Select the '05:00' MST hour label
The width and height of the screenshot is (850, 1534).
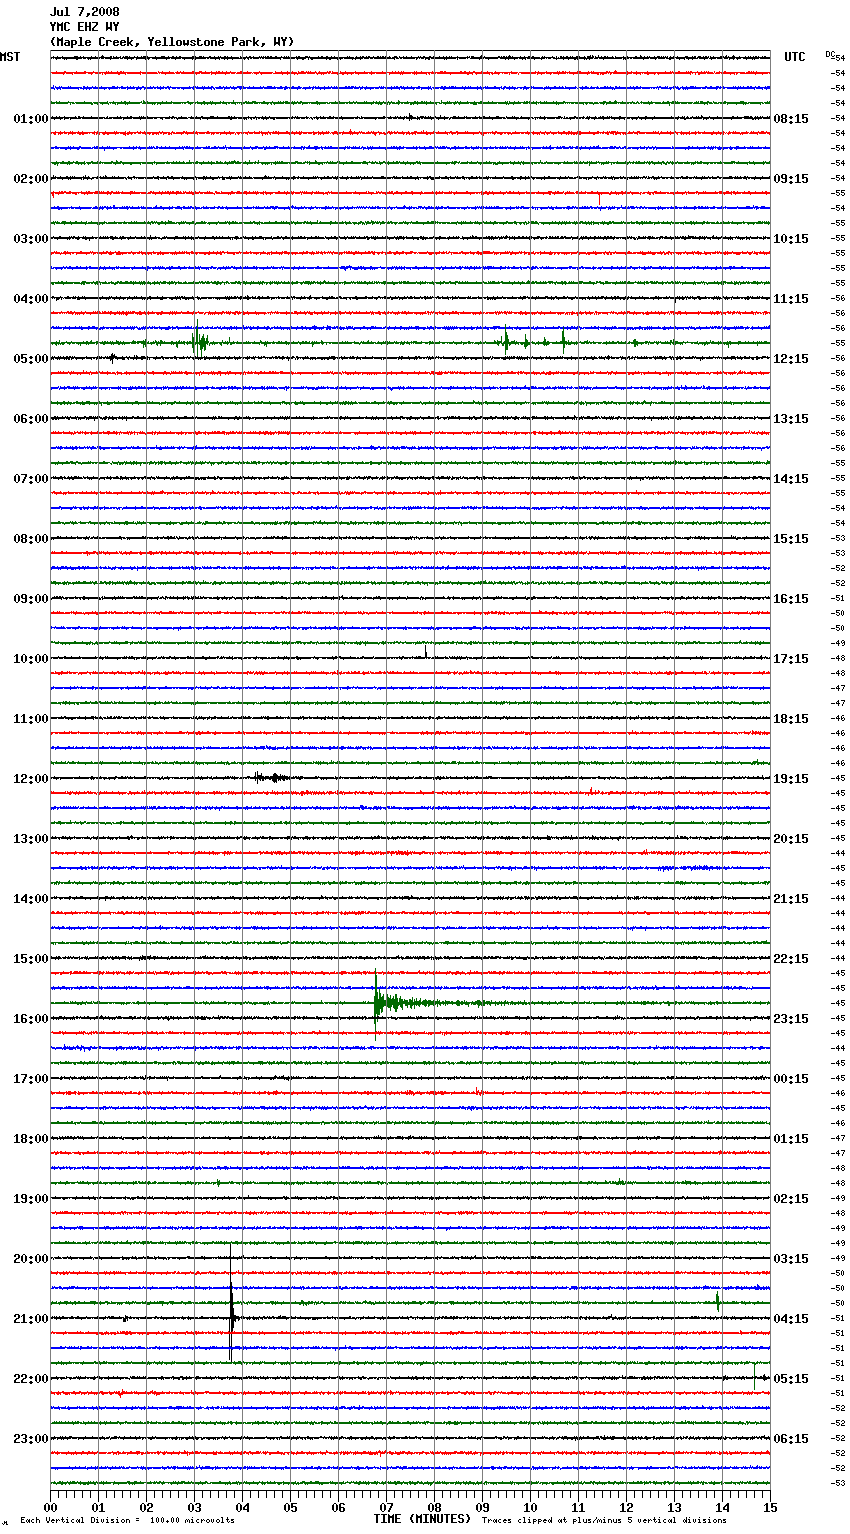31,359
